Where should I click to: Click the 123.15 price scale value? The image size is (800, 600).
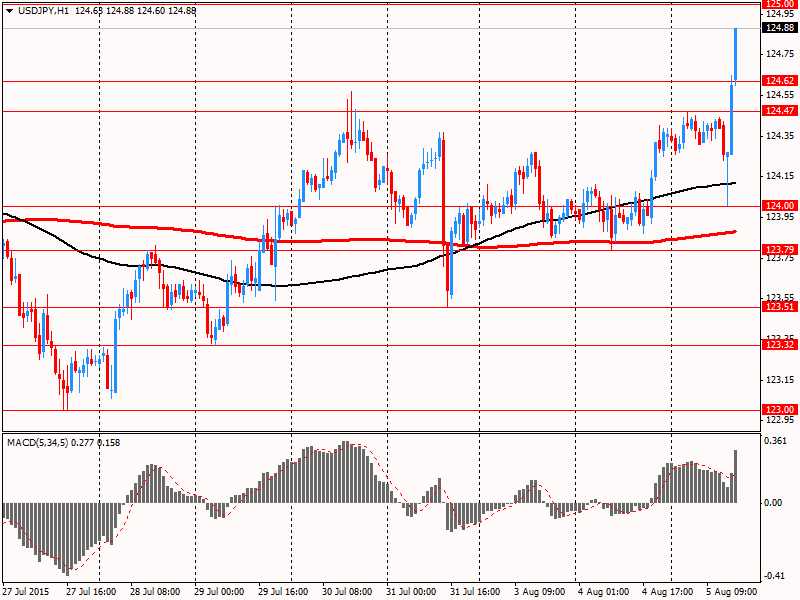click(780, 380)
